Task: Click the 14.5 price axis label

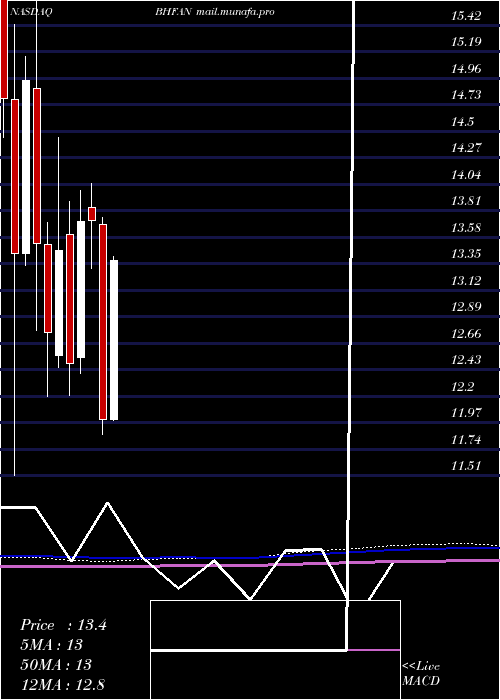Action: [462, 122]
